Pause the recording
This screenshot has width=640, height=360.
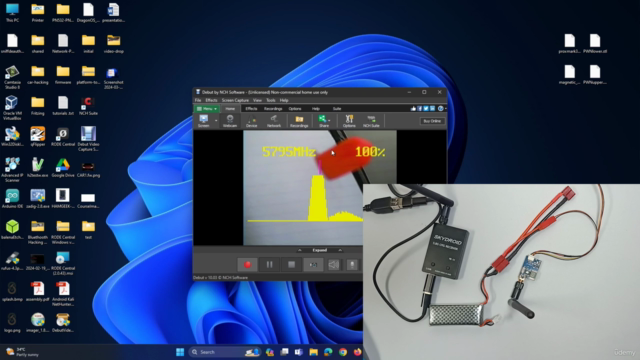tap(269, 265)
